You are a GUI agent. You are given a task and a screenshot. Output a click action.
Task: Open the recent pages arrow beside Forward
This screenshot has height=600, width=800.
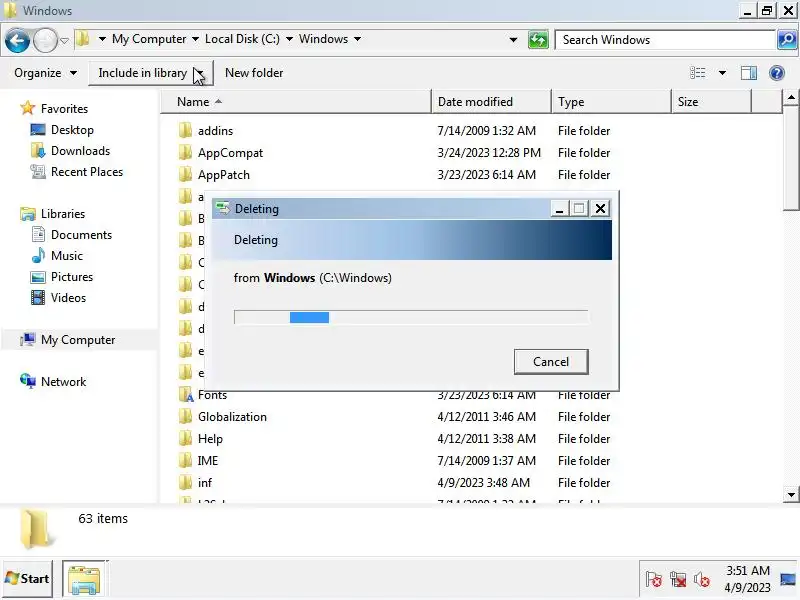(x=64, y=40)
